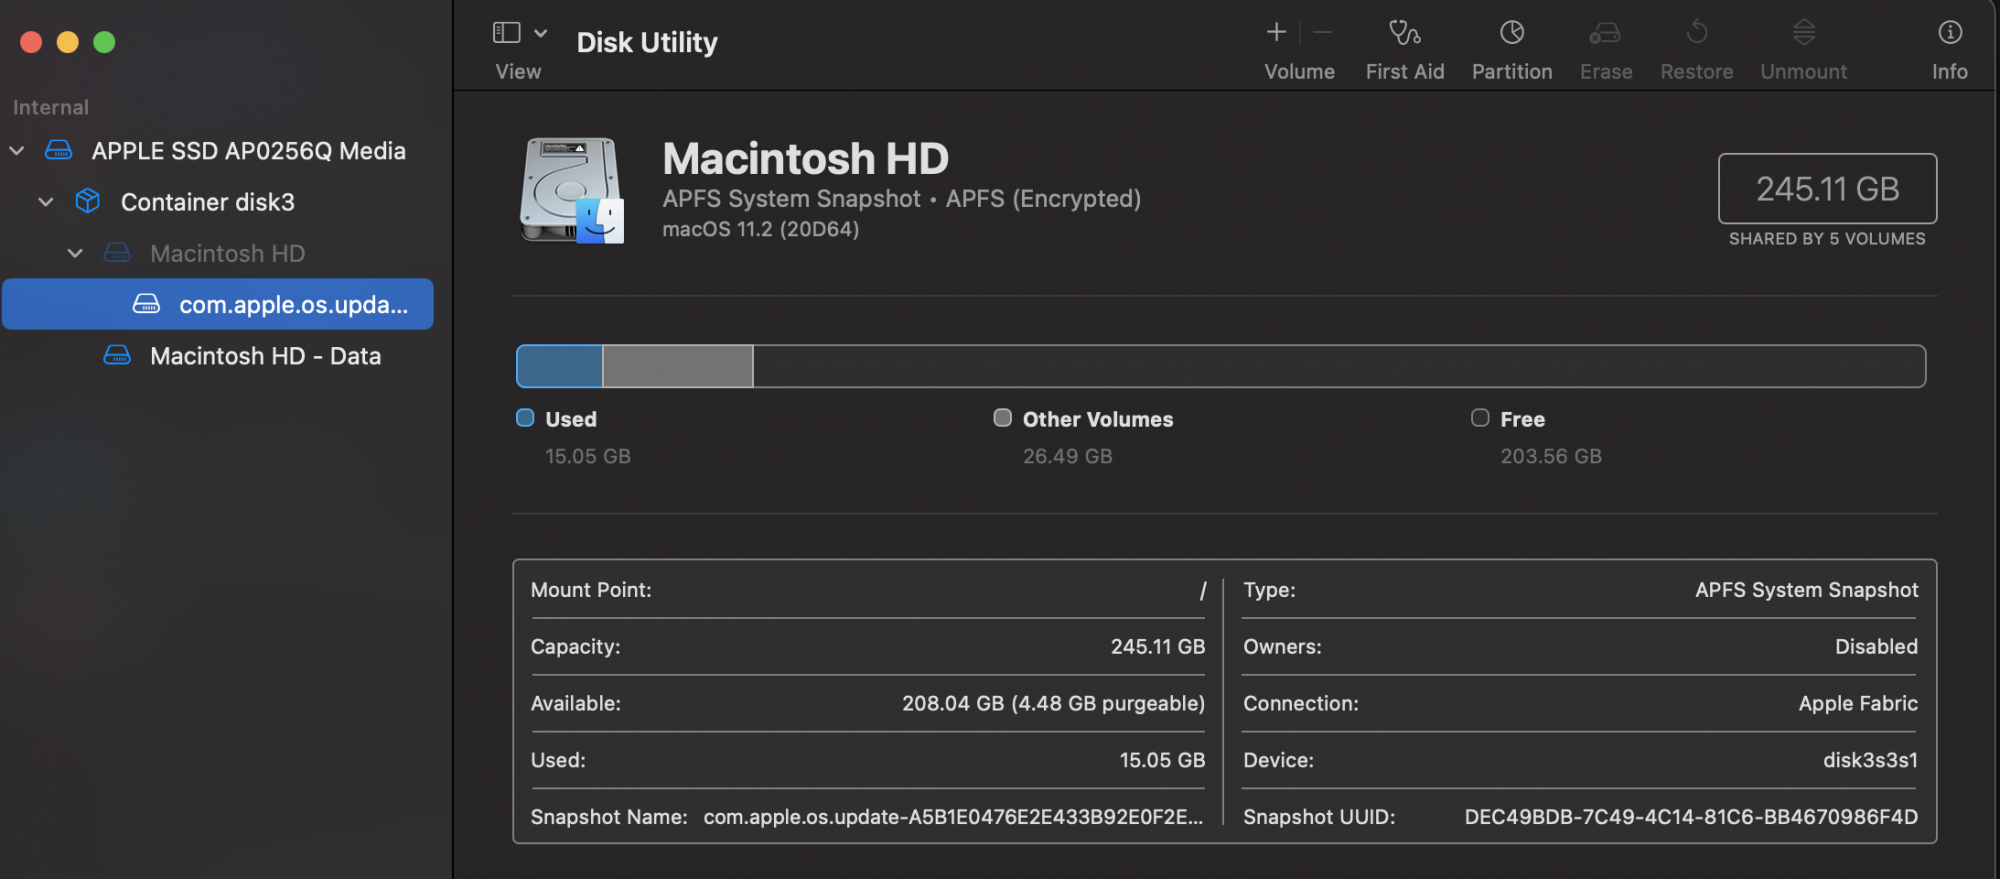The height and width of the screenshot is (879, 2000).
Task: Click Capacity value 245.11 GB in table
Action: (1158, 647)
